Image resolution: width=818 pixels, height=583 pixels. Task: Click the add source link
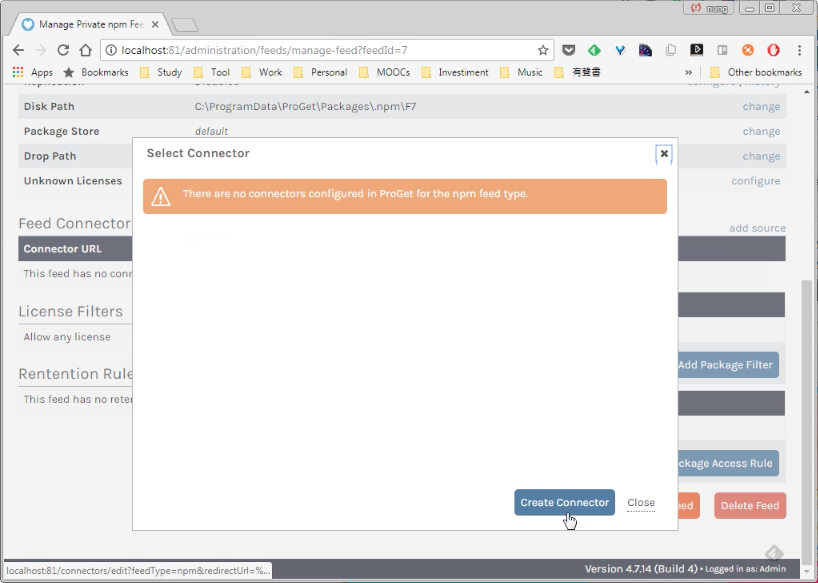[757, 228]
